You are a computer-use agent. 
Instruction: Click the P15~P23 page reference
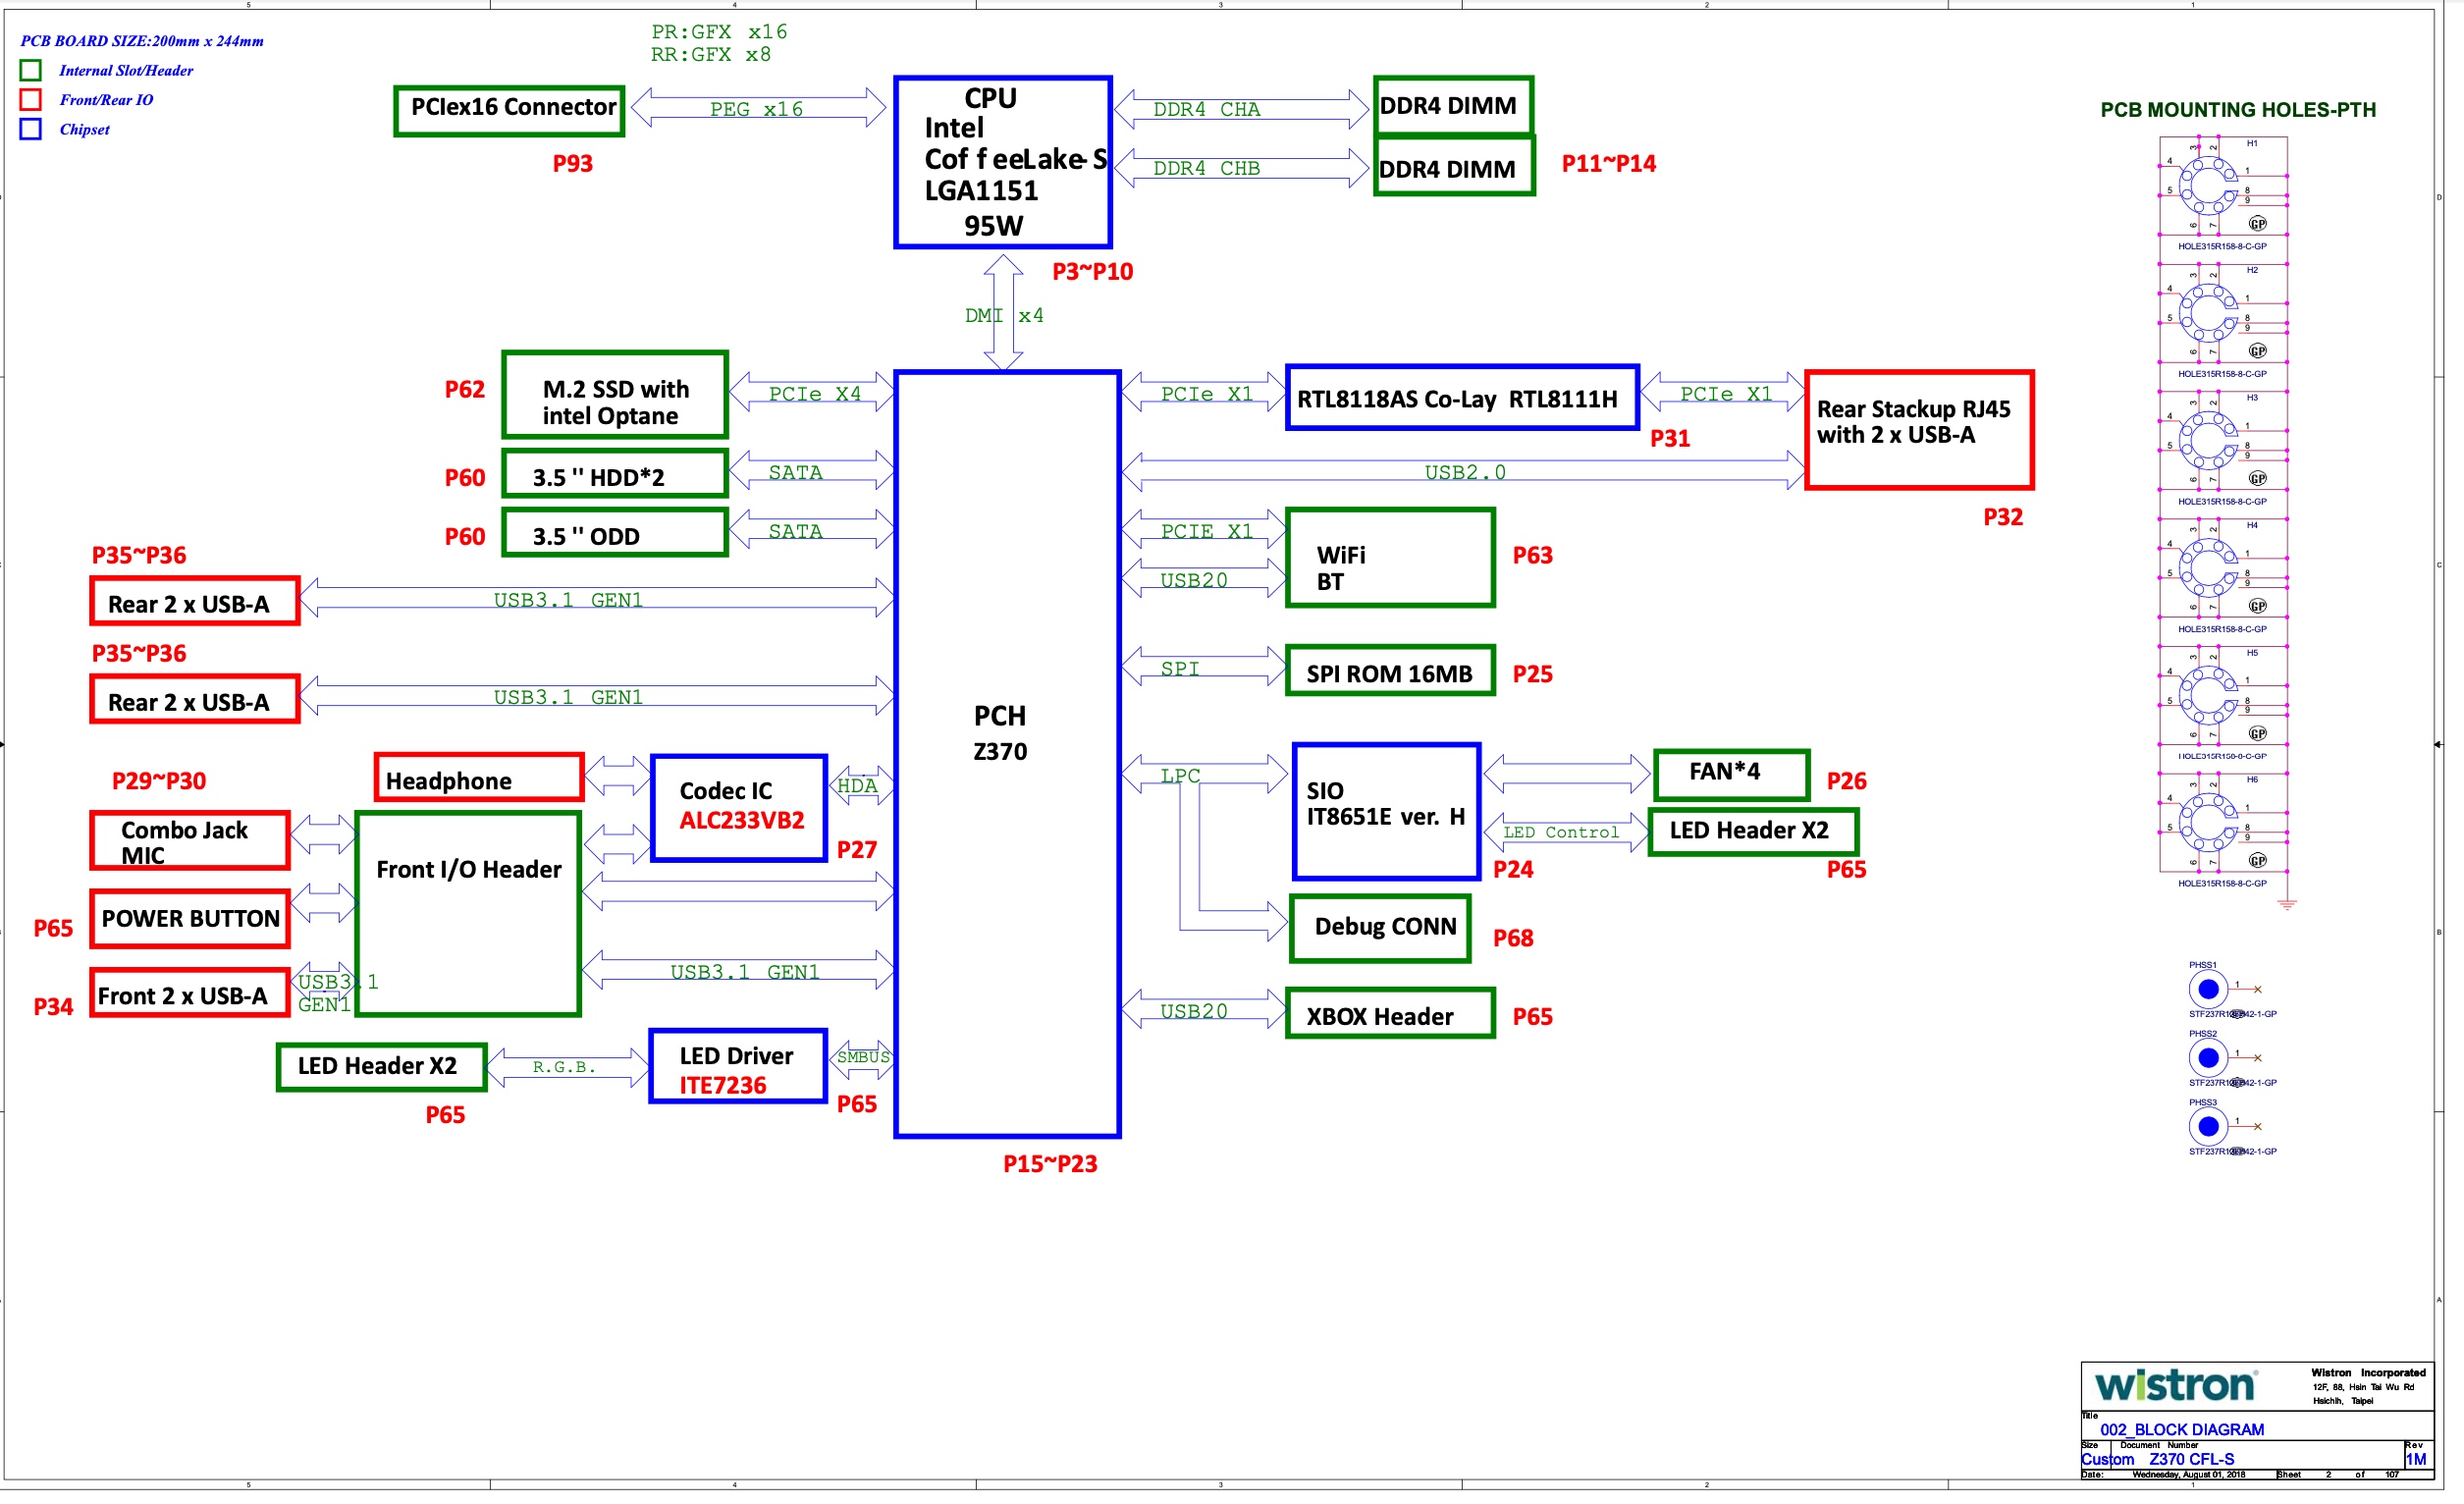pos(1049,1163)
